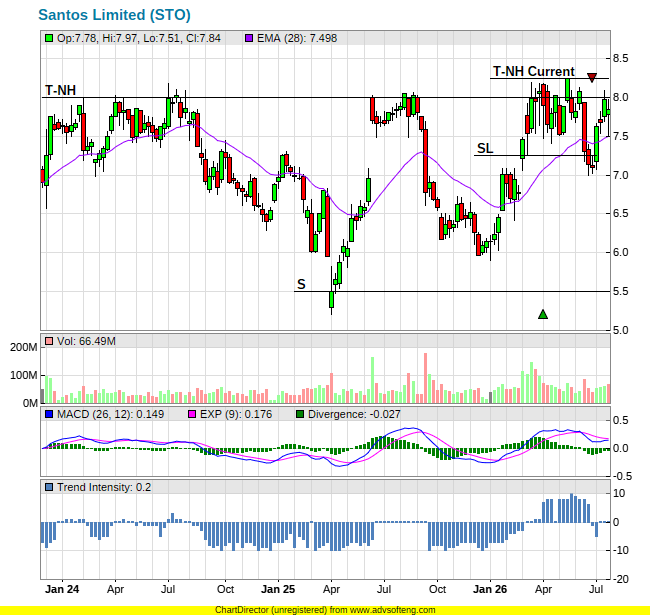Click the 8.5 price axis label
Image resolution: width=650 pixels, height=615 pixels.
pyautogui.click(x=621, y=58)
